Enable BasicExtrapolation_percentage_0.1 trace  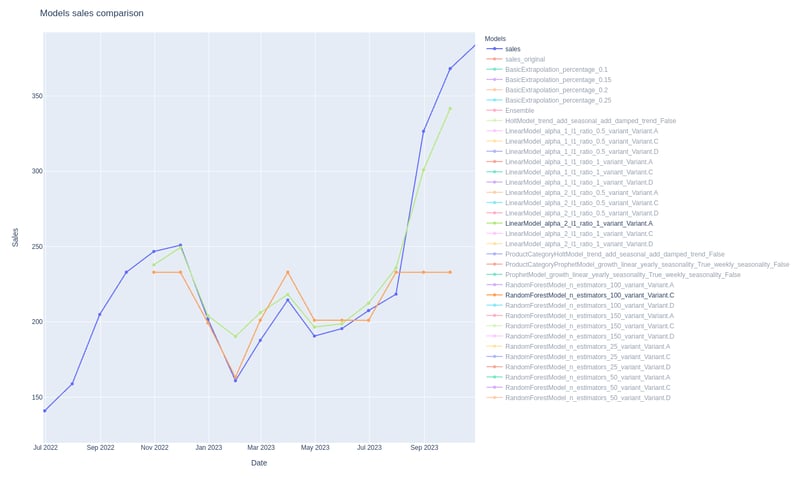555,69
